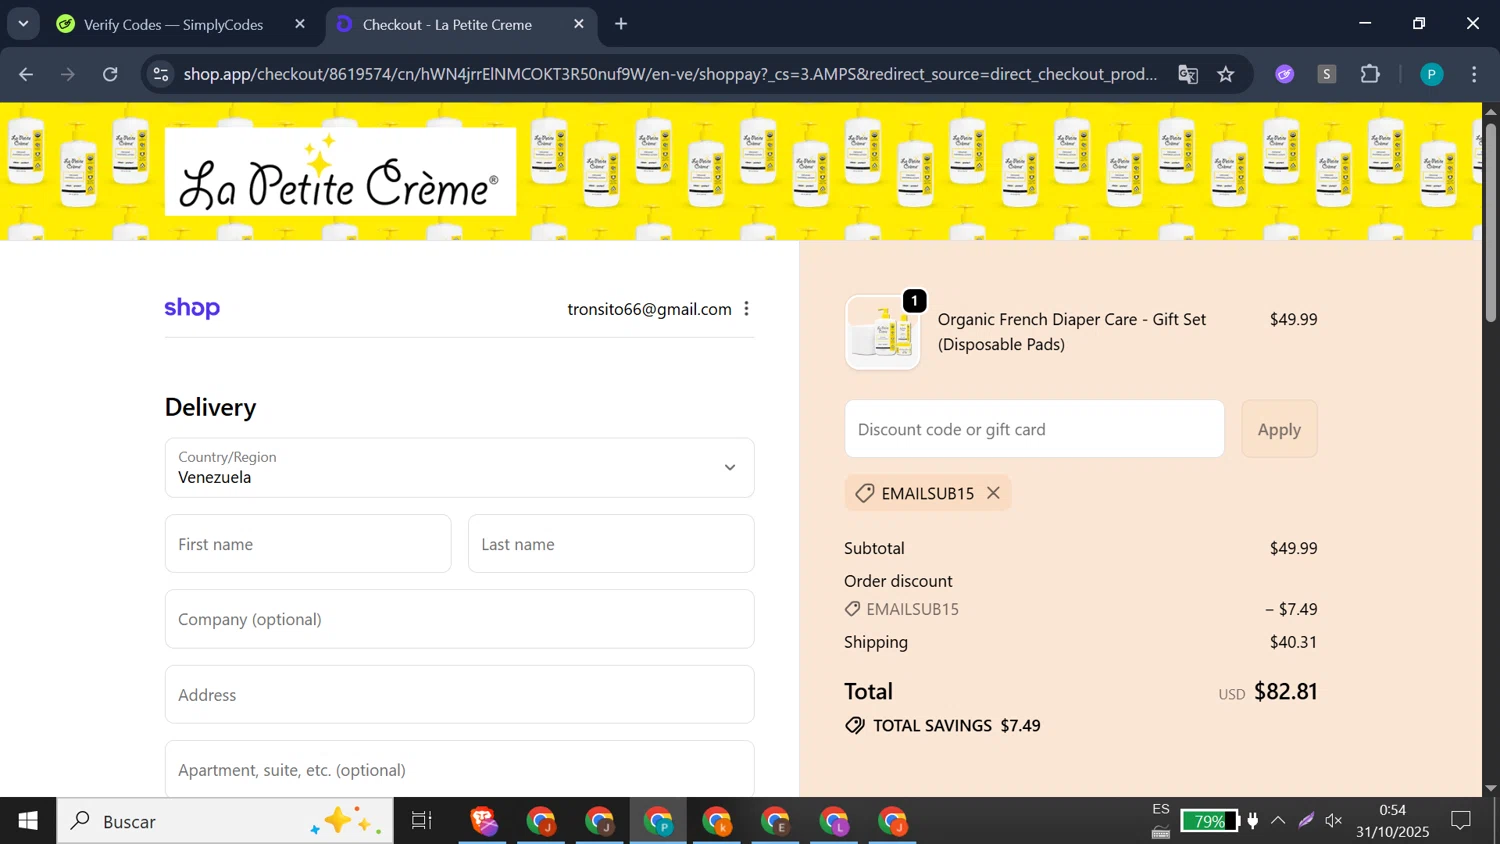Translate this page icon
This screenshot has height=844, width=1500.
[x=1188, y=74]
